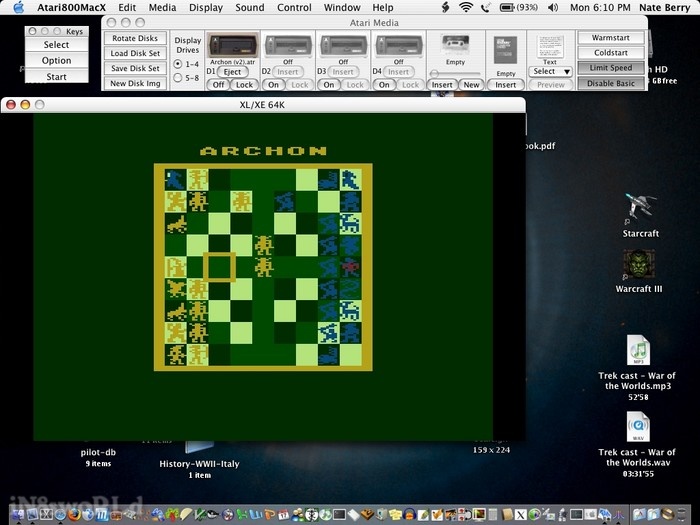Open the Window menu
Viewport: 700px width, 525px height.
[342, 7]
